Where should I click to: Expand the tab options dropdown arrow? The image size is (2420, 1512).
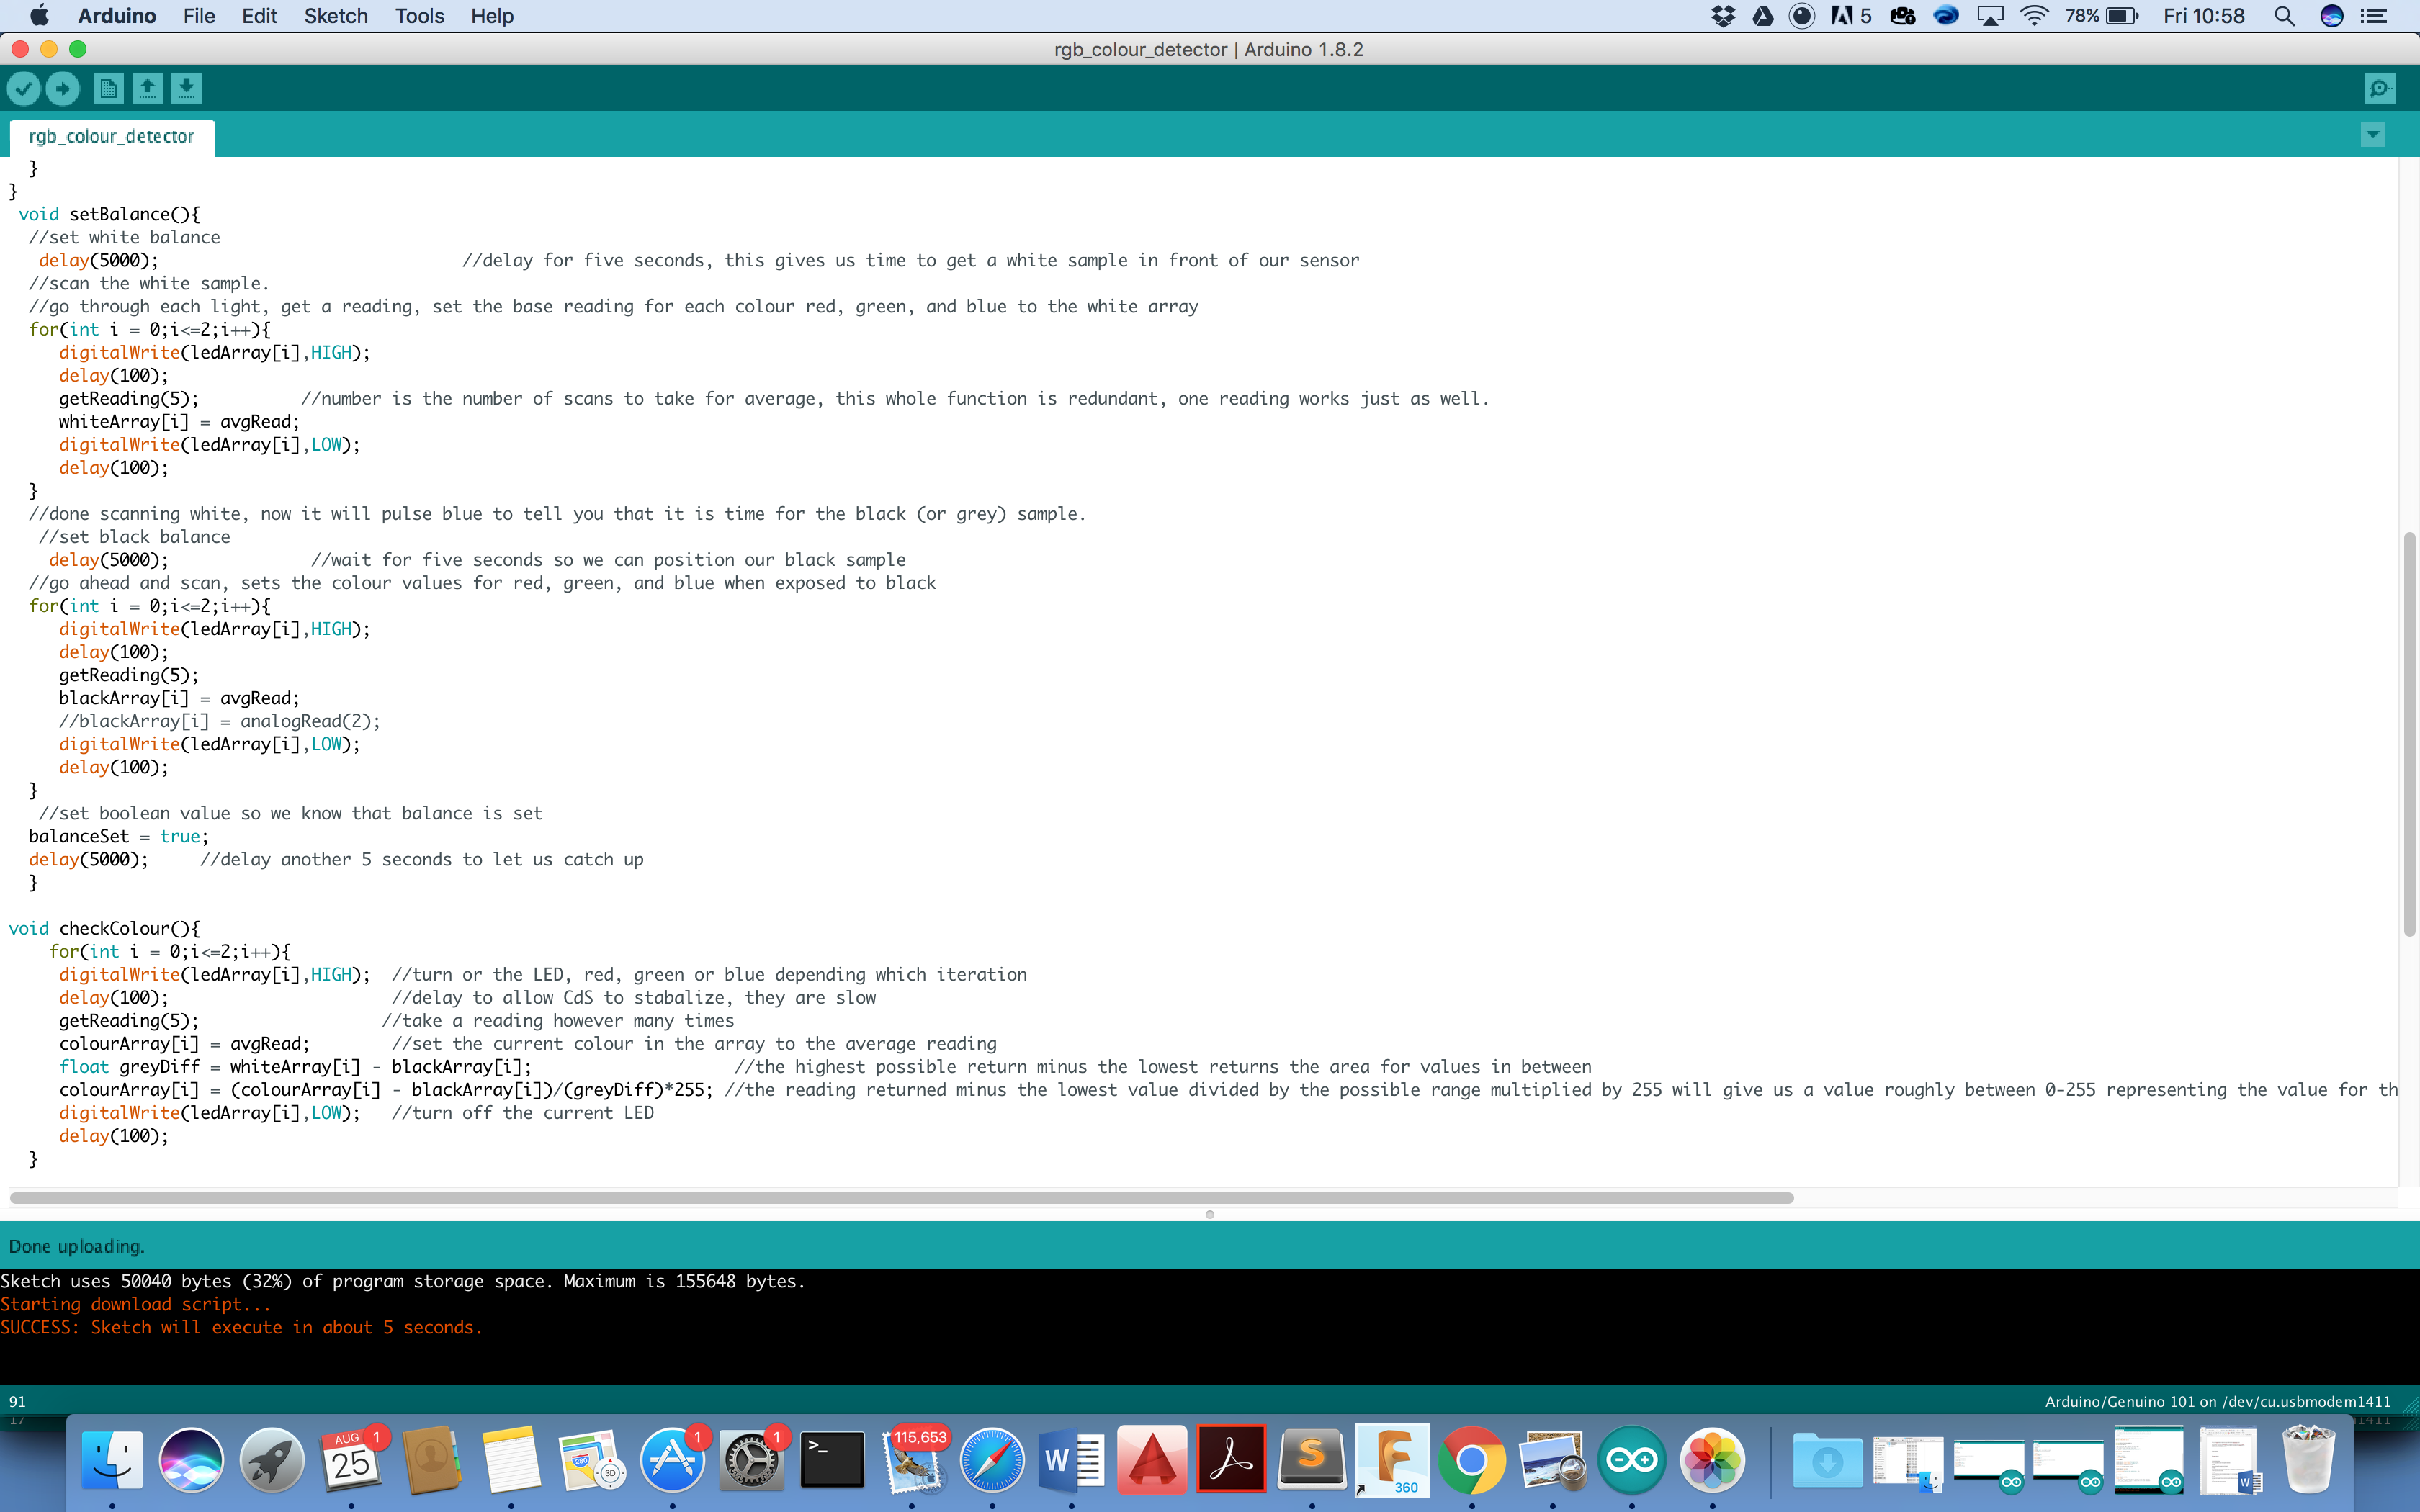pyautogui.click(x=2373, y=135)
